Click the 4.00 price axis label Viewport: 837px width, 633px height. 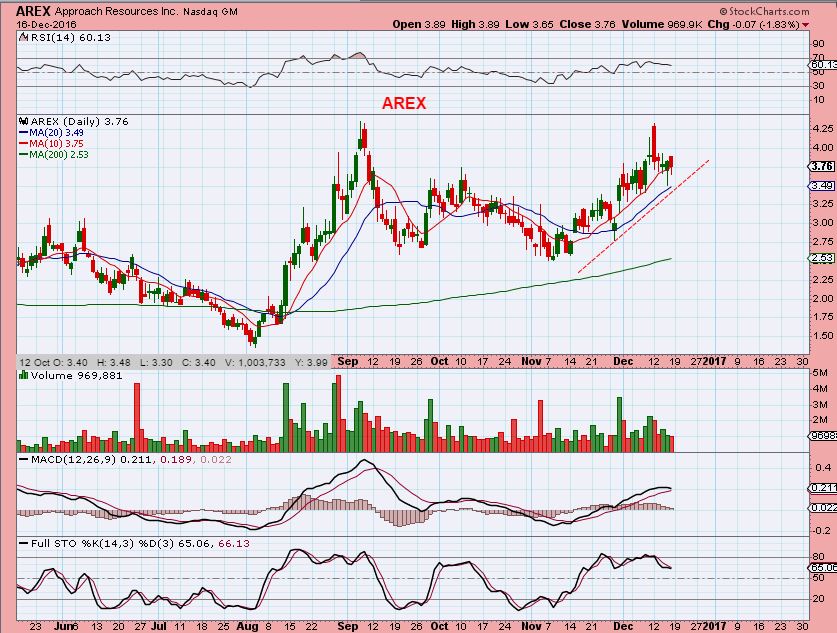click(x=824, y=148)
